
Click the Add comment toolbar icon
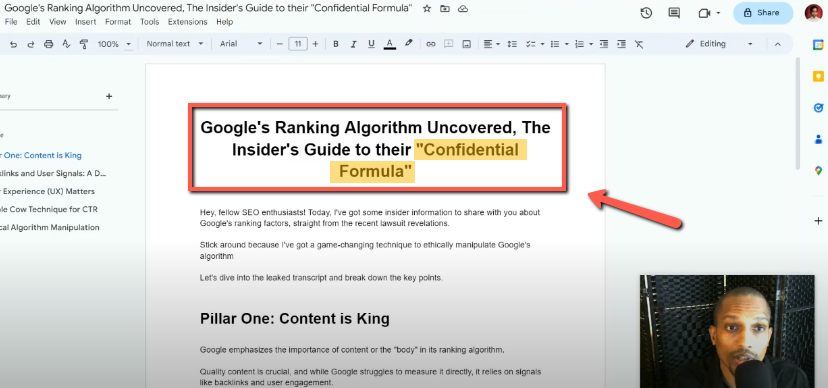click(x=448, y=44)
